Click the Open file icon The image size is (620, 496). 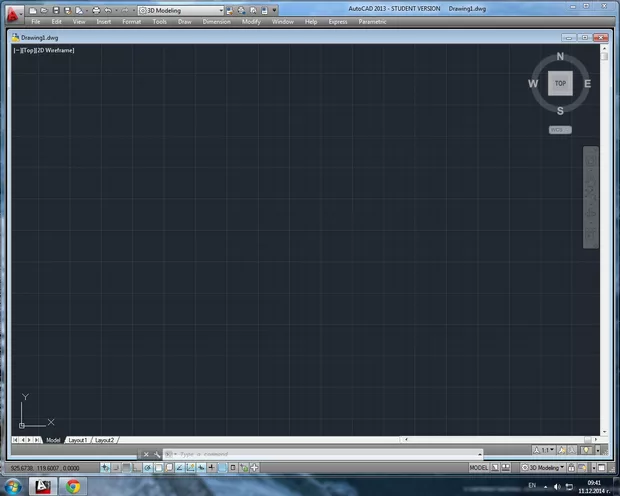[44, 10]
